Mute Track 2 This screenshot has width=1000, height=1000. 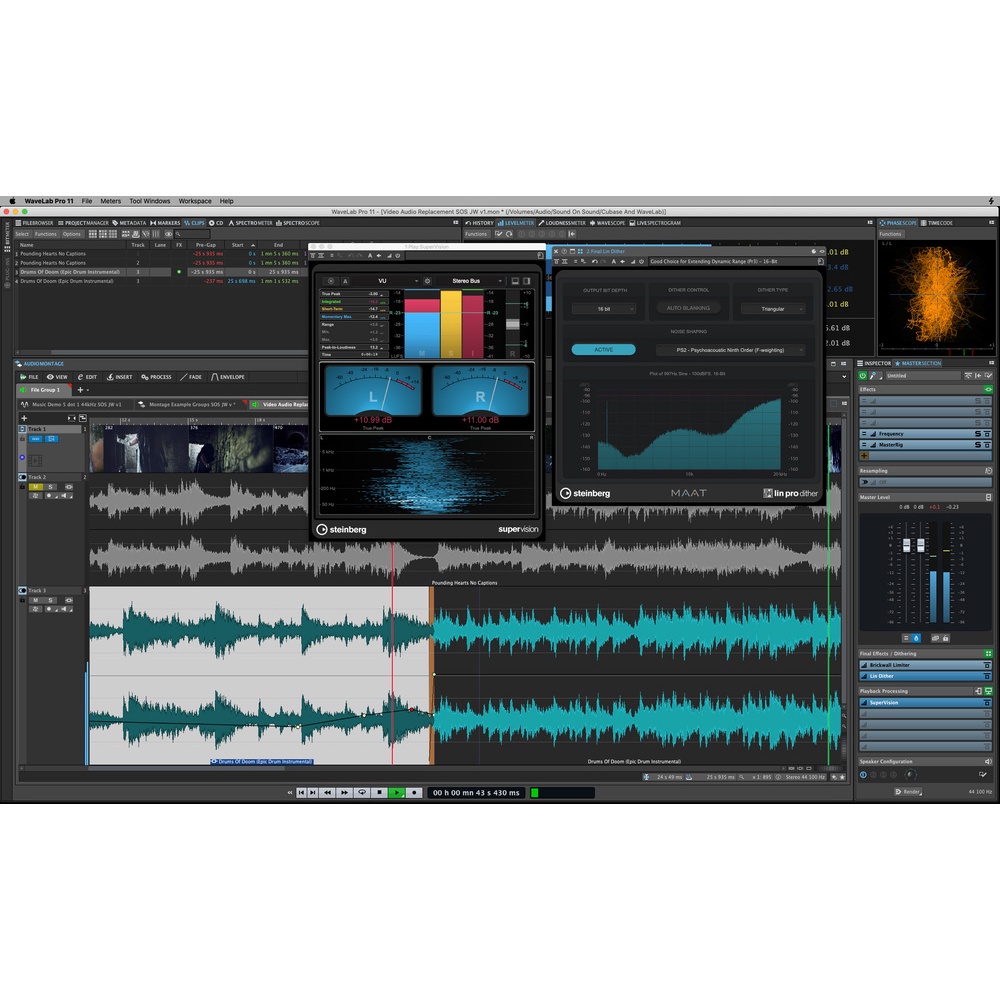(x=35, y=487)
